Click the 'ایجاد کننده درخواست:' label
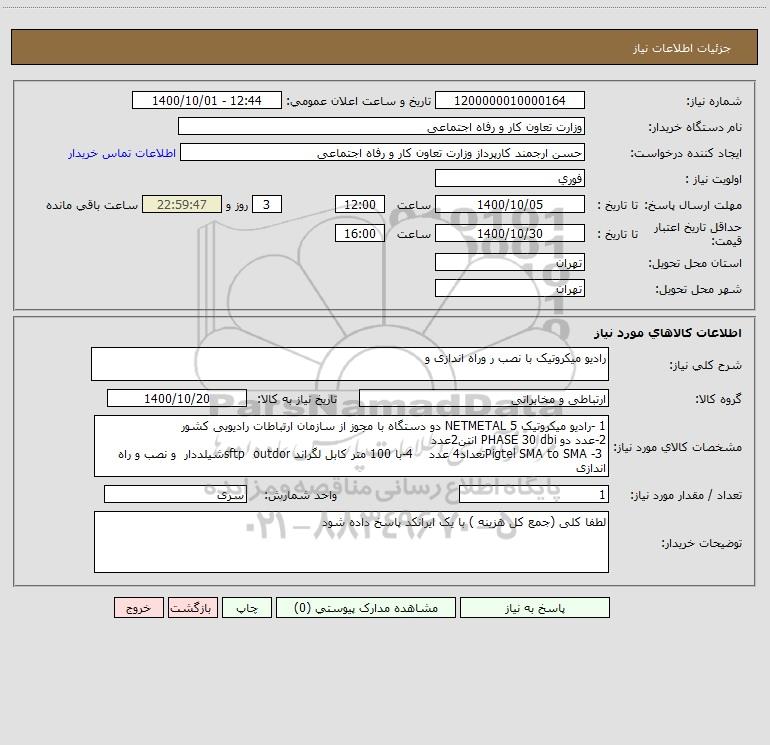The height and width of the screenshot is (745, 770). coord(686,153)
